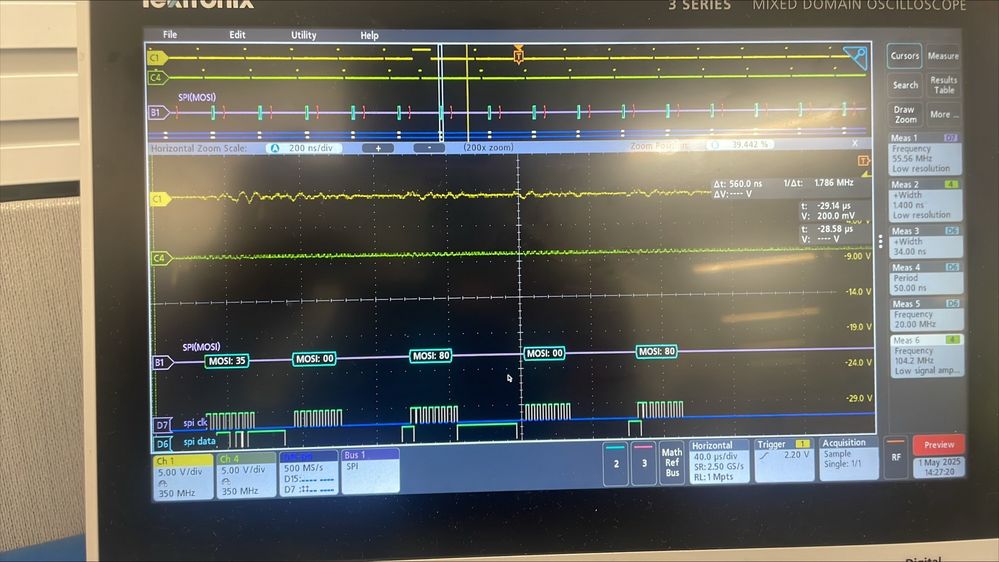Open the Utility menu
This screenshot has width=999, height=562.
coord(303,35)
